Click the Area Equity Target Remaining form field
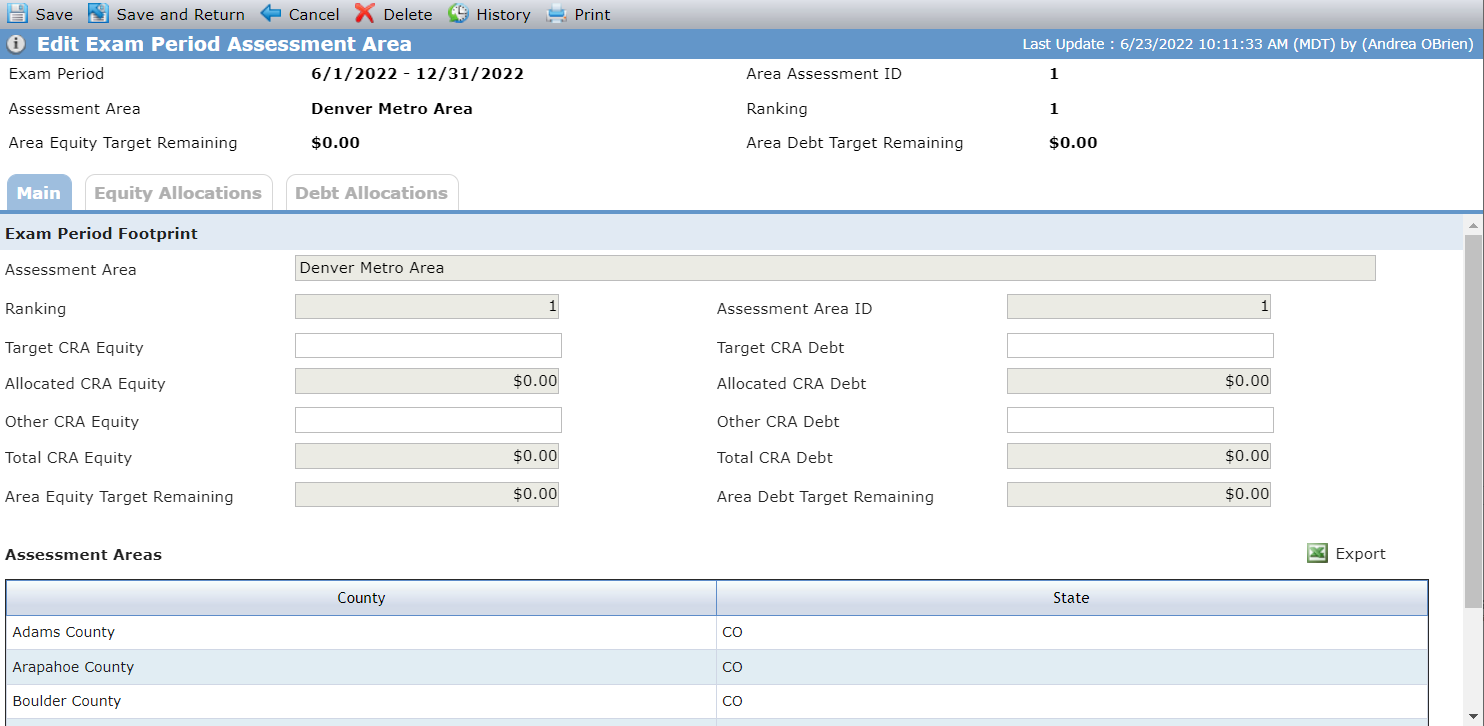This screenshot has width=1484, height=726. click(x=427, y=494)
